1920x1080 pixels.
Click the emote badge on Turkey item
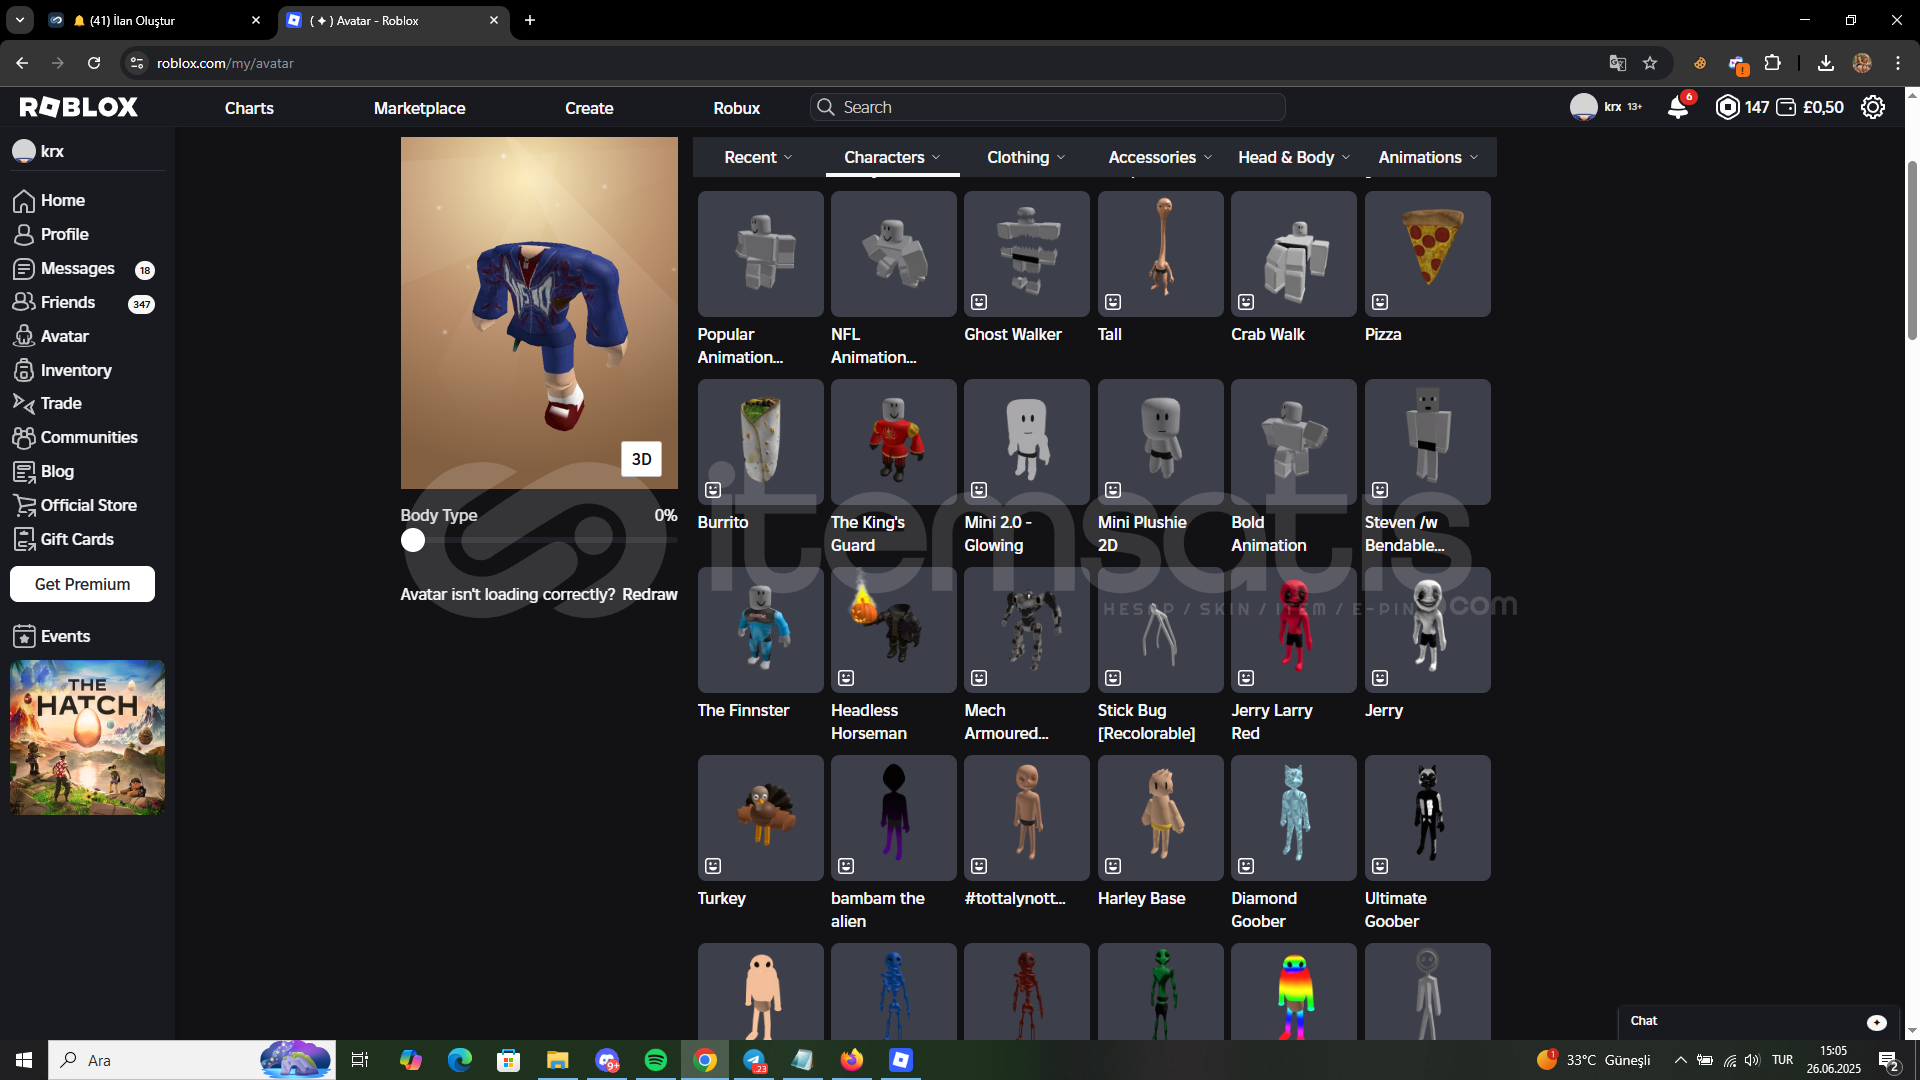[713, 866]
